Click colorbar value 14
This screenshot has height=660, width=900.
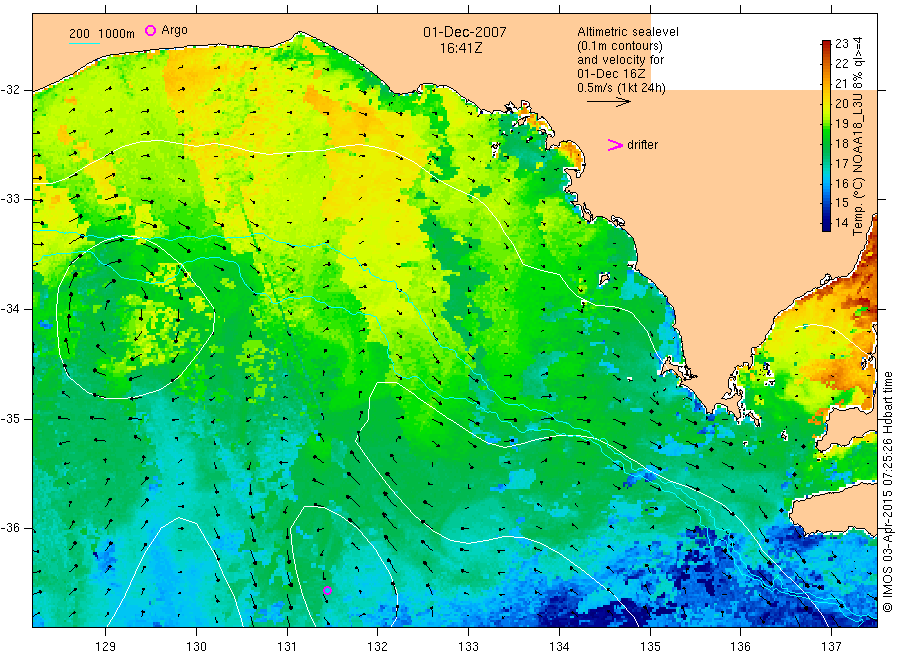841,223
